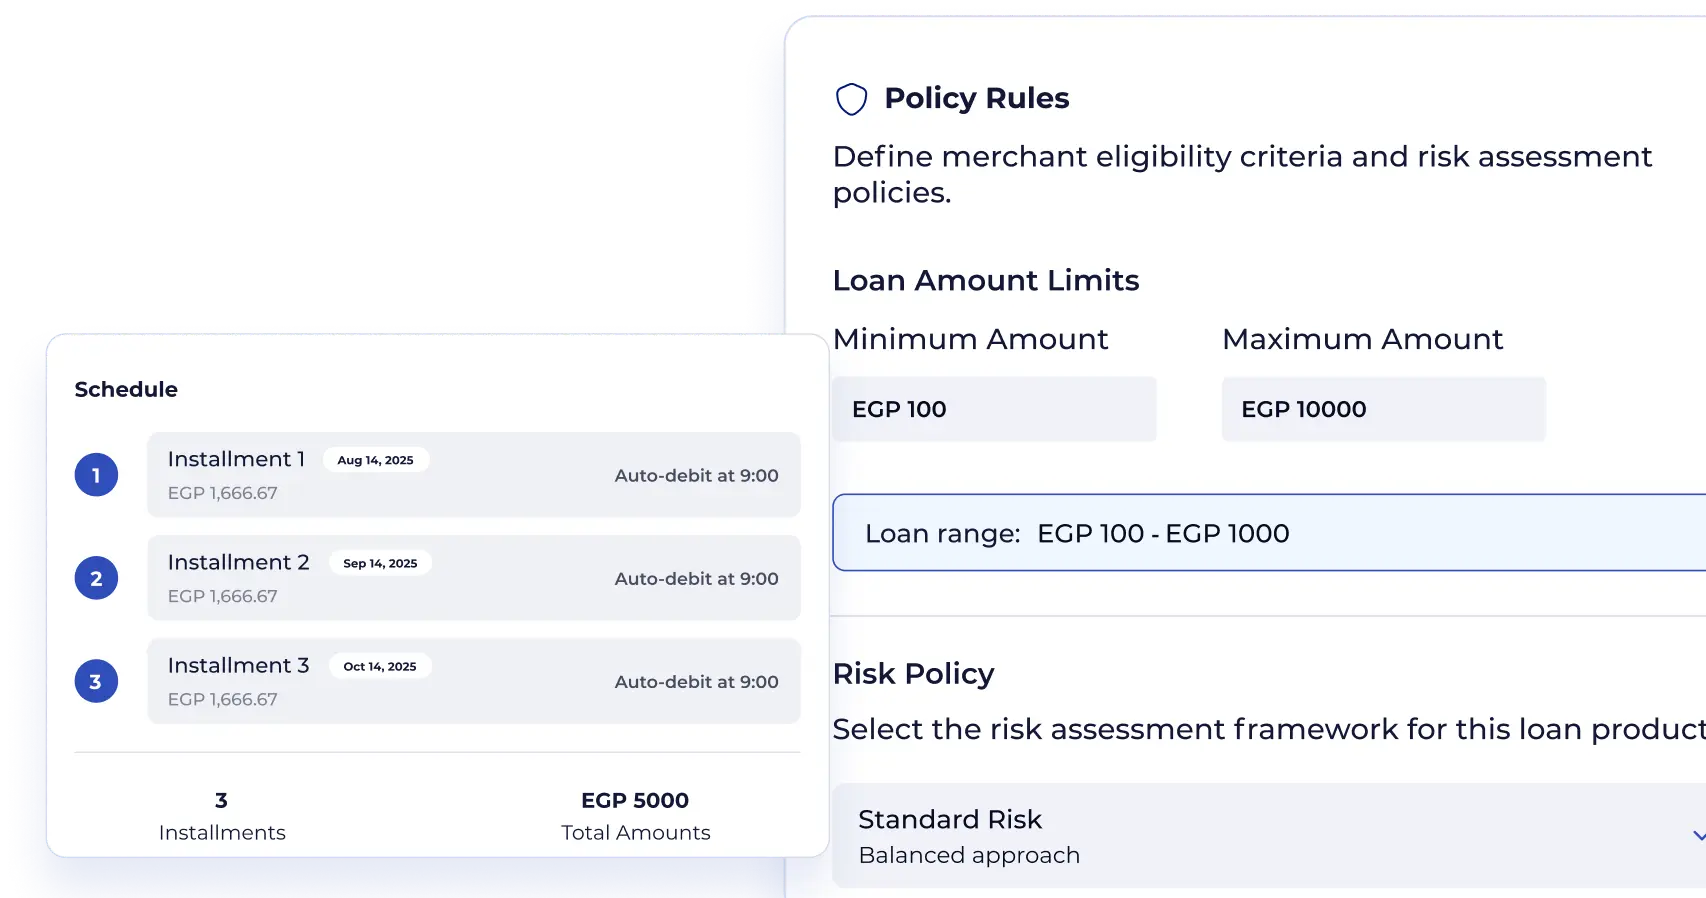Click the Oct 14, 2025 date badge
The height and width of the screenshot is (898, 1706).
[x=380, y=666]
